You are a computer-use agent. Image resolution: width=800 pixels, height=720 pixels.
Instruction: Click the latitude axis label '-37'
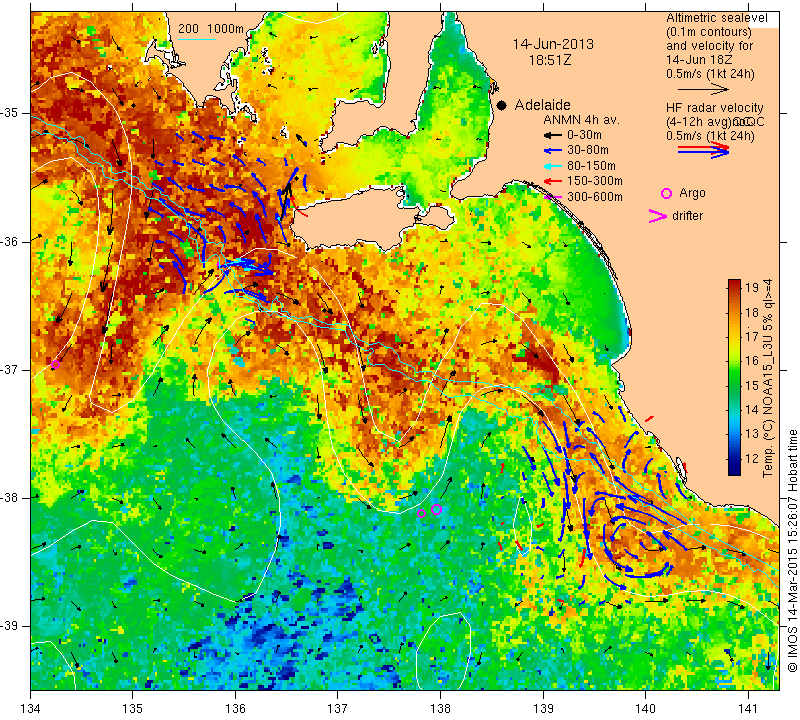coord(10,369)
